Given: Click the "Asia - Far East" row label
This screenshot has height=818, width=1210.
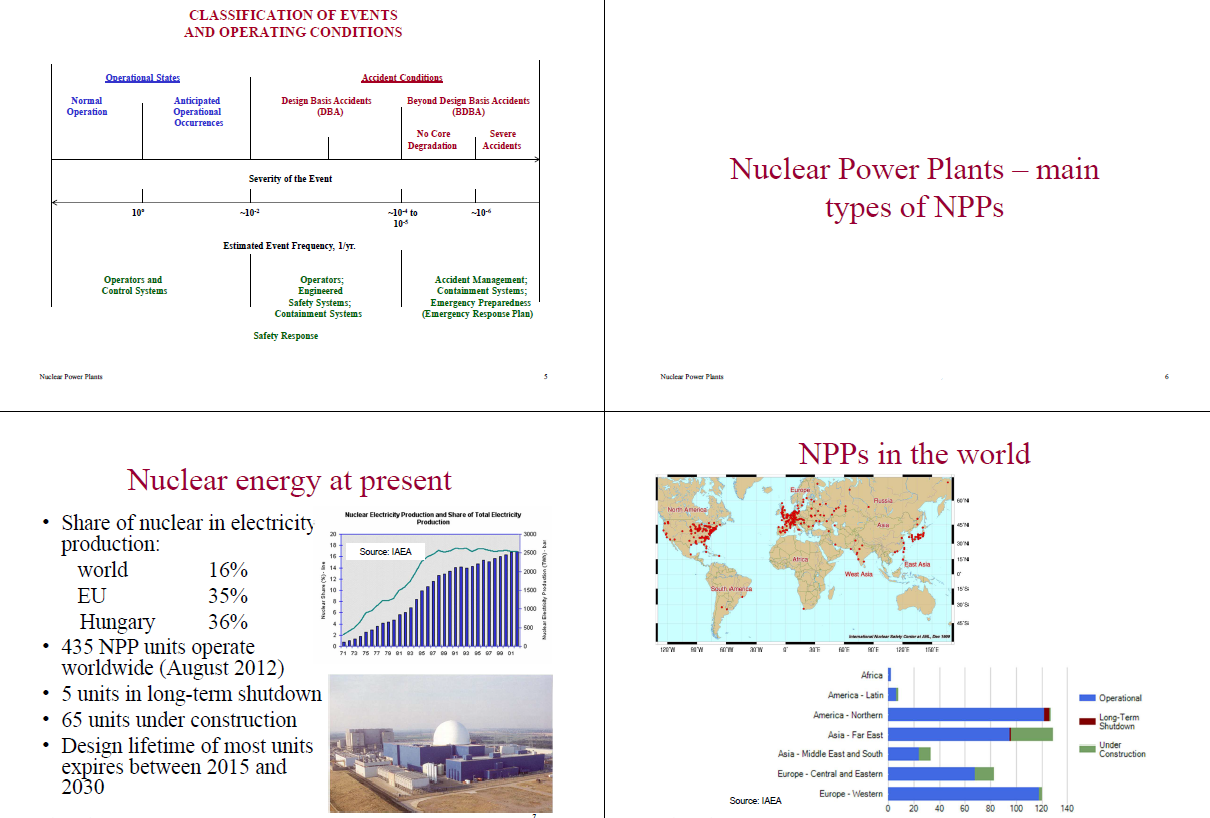Looking at the screenshot, I should (x=855, y=735).
